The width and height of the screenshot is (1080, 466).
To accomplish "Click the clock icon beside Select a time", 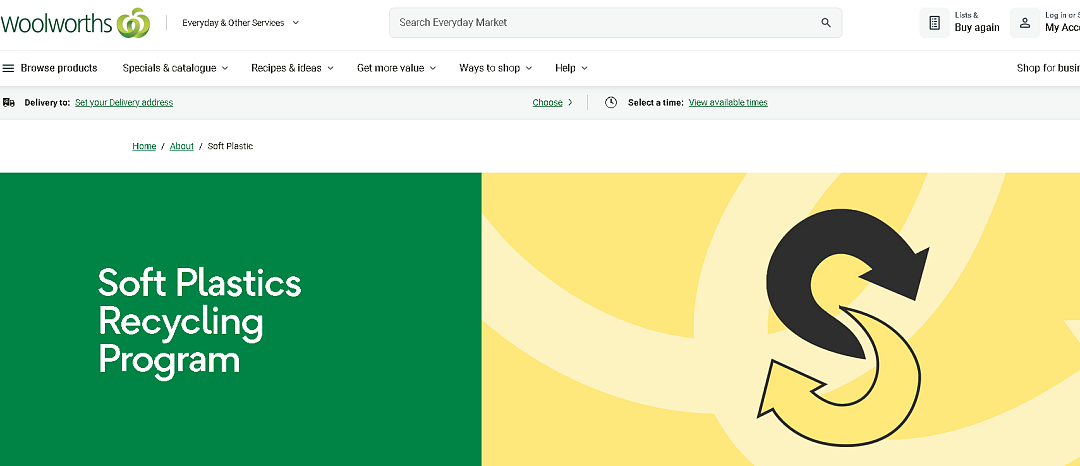I will pyautogui.click(x=610, y=103).
